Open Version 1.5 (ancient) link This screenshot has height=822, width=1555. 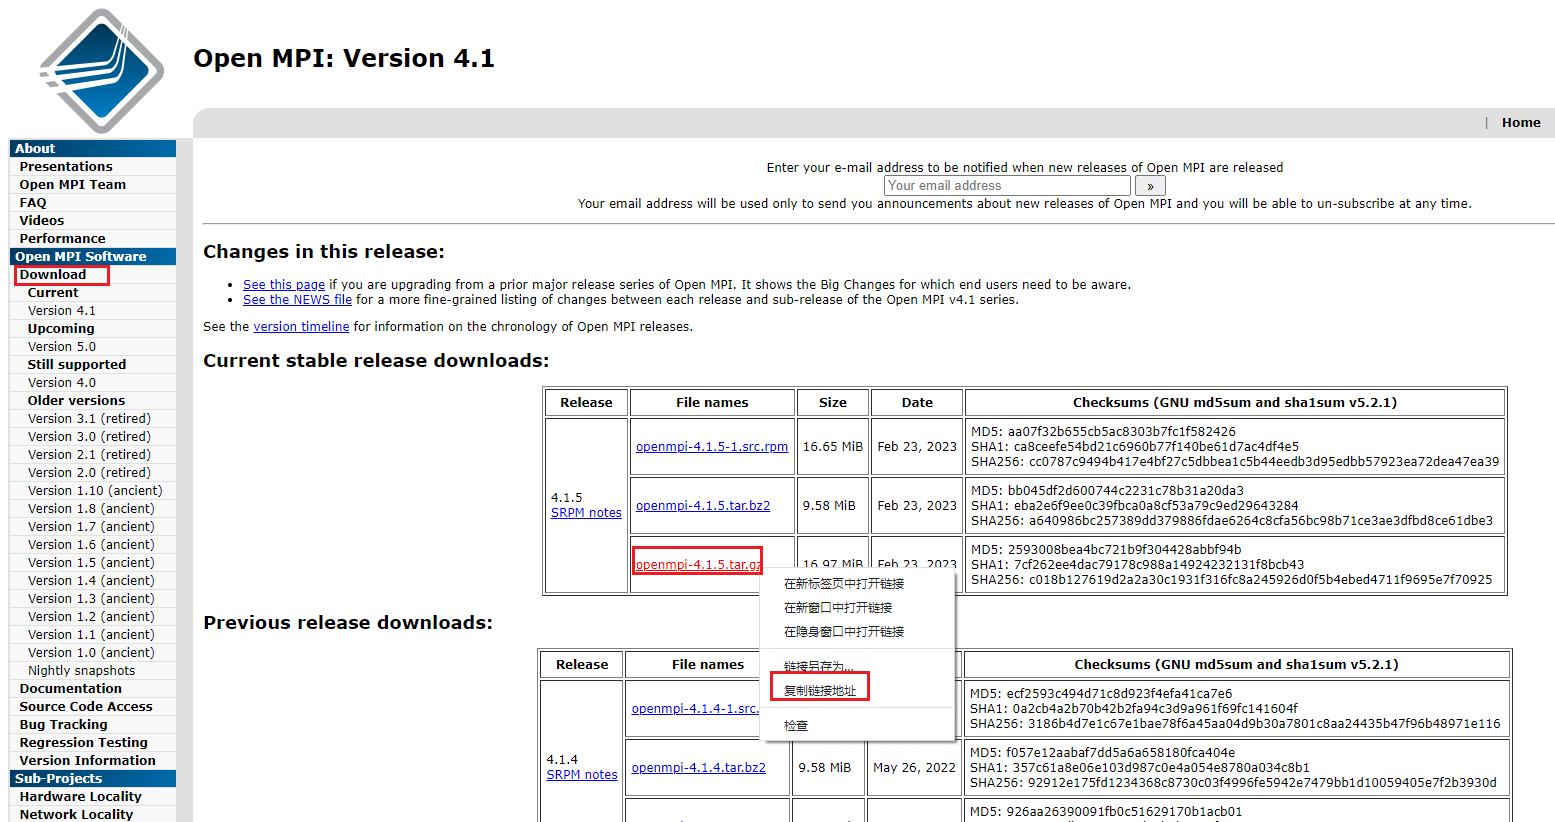tap(91, 563)
